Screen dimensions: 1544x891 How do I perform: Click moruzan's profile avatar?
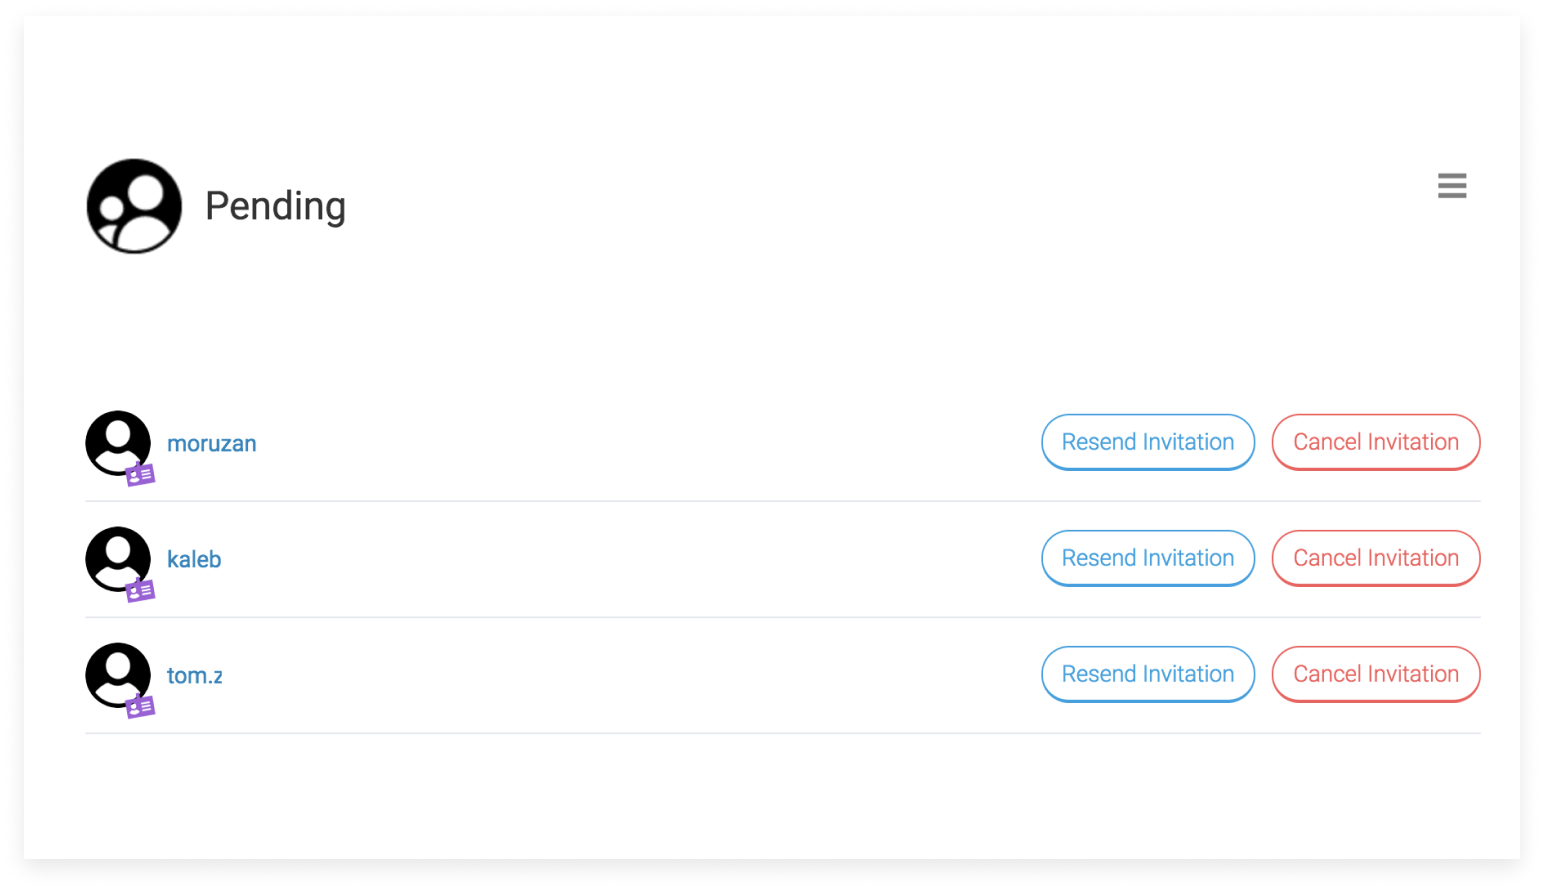click(x=118, y=443)
